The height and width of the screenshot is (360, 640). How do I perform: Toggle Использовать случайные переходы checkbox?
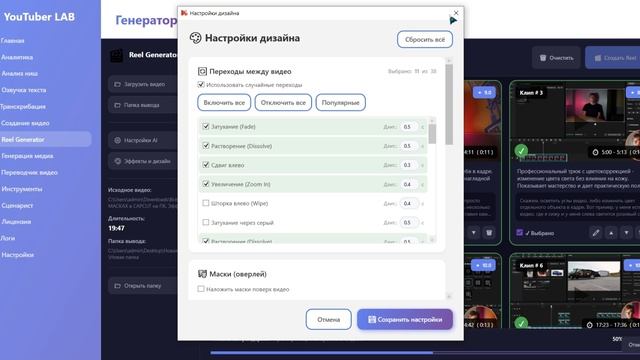click(201, 84)
